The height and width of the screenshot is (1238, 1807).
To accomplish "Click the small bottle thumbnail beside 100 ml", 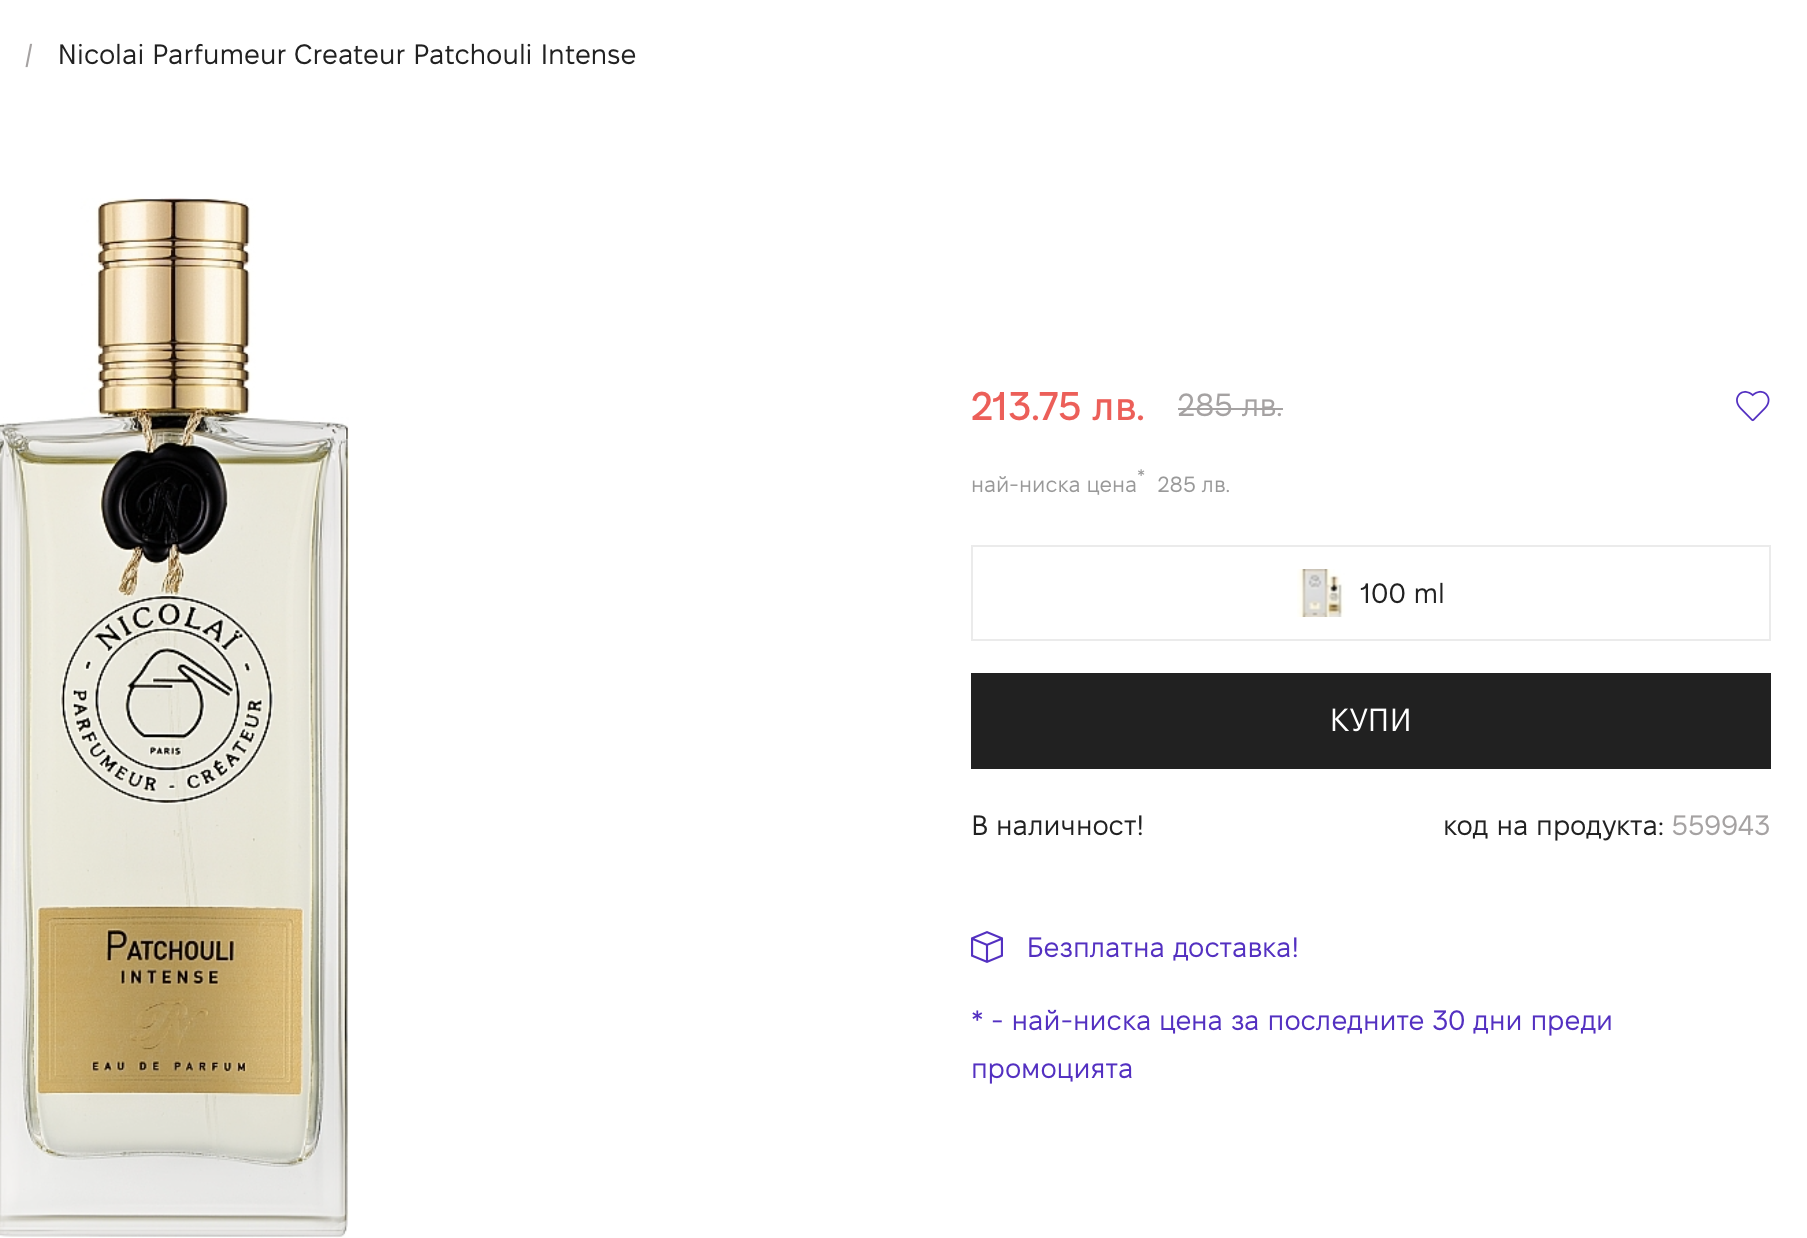I will point(1321,593).
